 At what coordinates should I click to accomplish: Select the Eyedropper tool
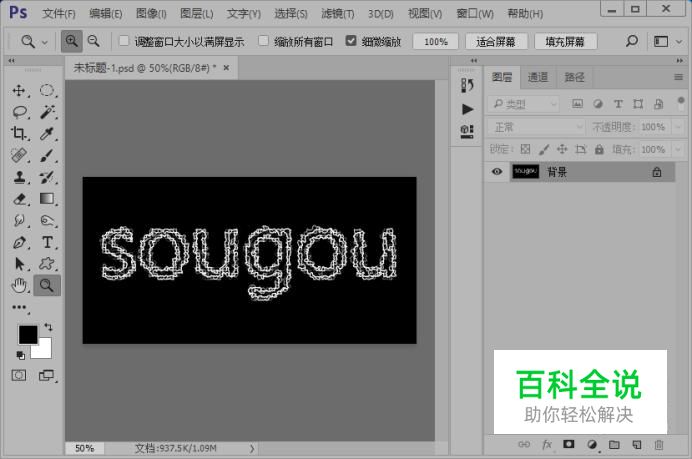coord(47,133)
